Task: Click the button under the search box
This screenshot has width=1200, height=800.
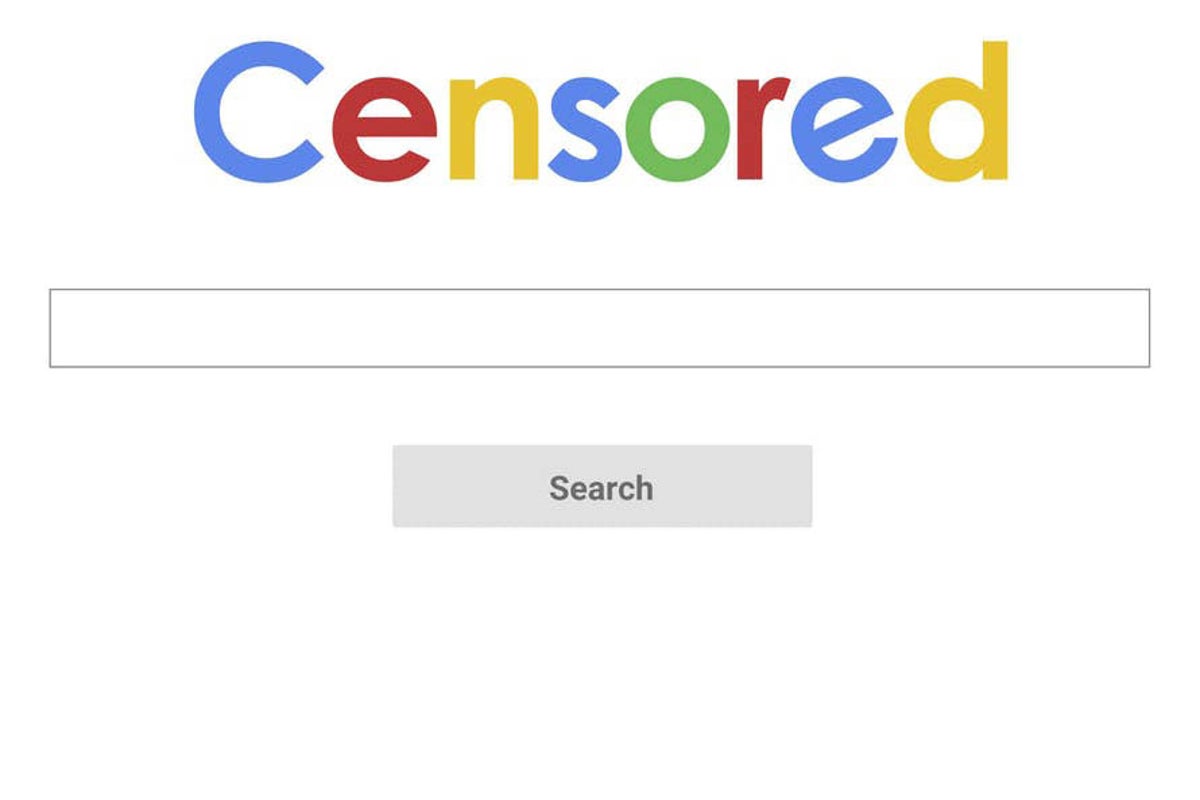Action: point(602,486)
